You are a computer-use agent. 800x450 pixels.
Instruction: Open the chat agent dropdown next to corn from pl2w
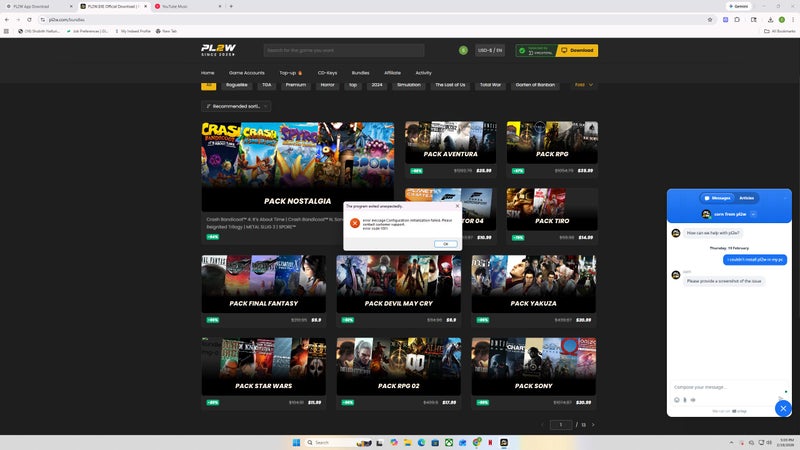point(753,214)
